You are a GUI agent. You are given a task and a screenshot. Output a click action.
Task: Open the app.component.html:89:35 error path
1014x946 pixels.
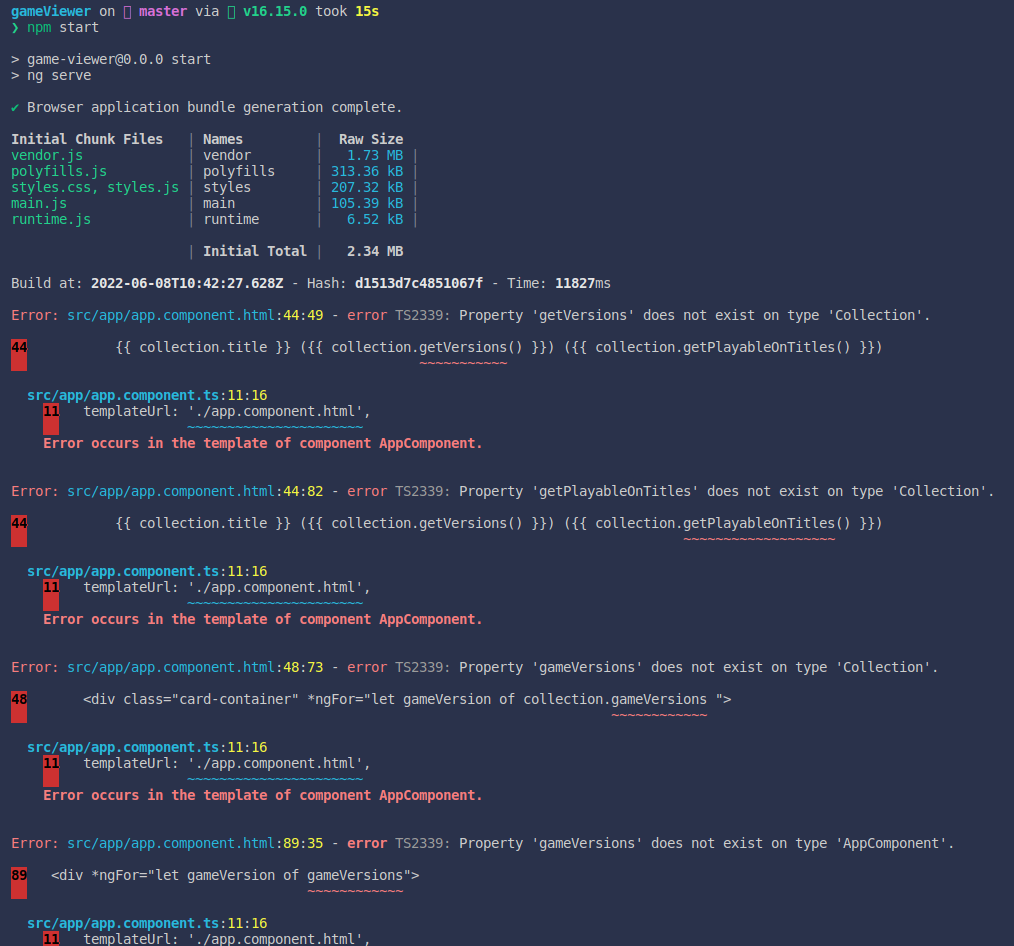[x=195, y=843]
